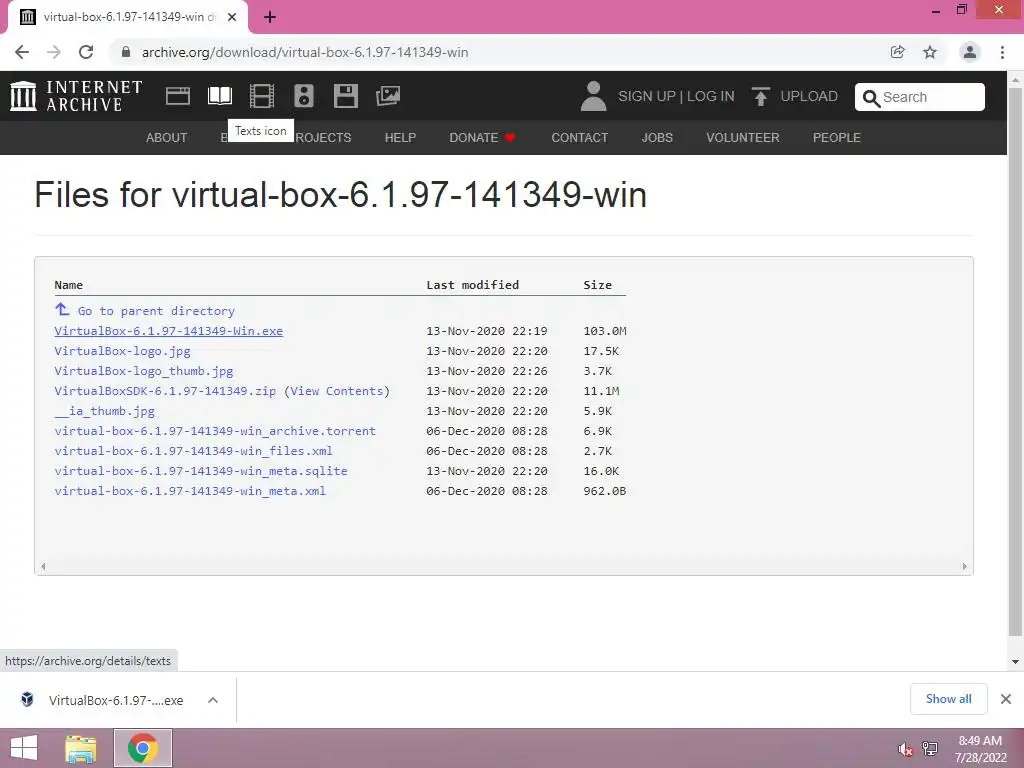Click the taskbar clock 8:49 AM

click(x=980, y=741)
